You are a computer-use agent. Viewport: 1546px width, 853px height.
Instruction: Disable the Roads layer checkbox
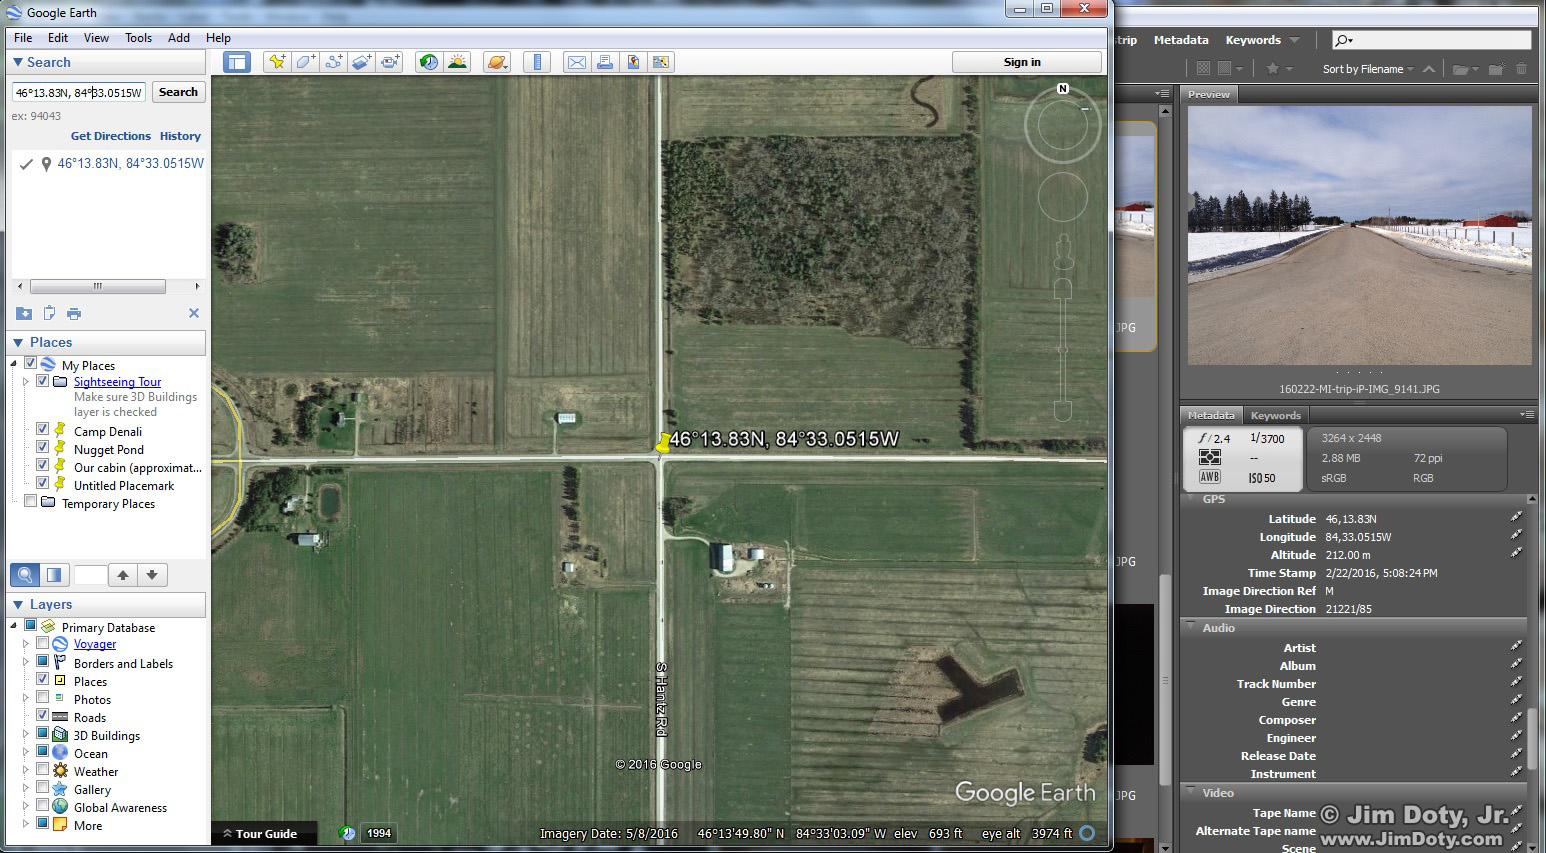click(43, 715)
